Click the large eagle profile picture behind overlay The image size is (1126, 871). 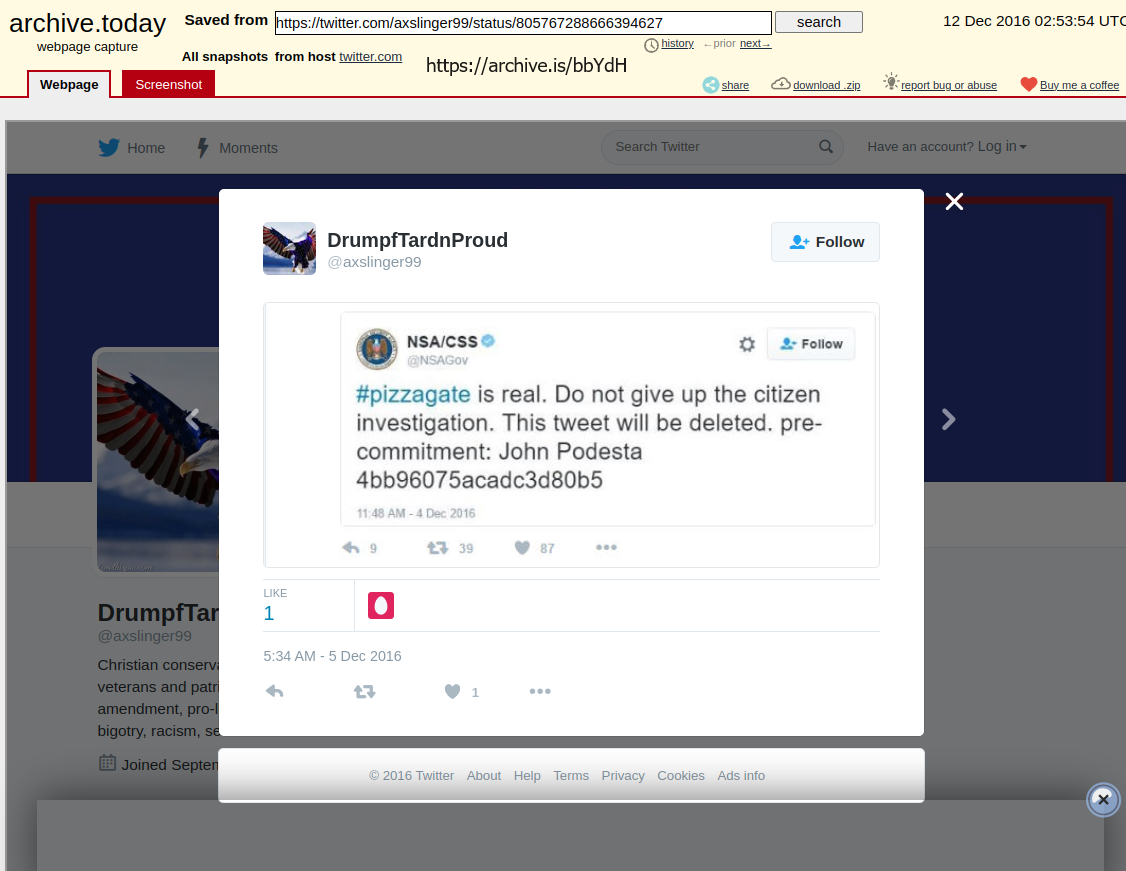(158, 460)
